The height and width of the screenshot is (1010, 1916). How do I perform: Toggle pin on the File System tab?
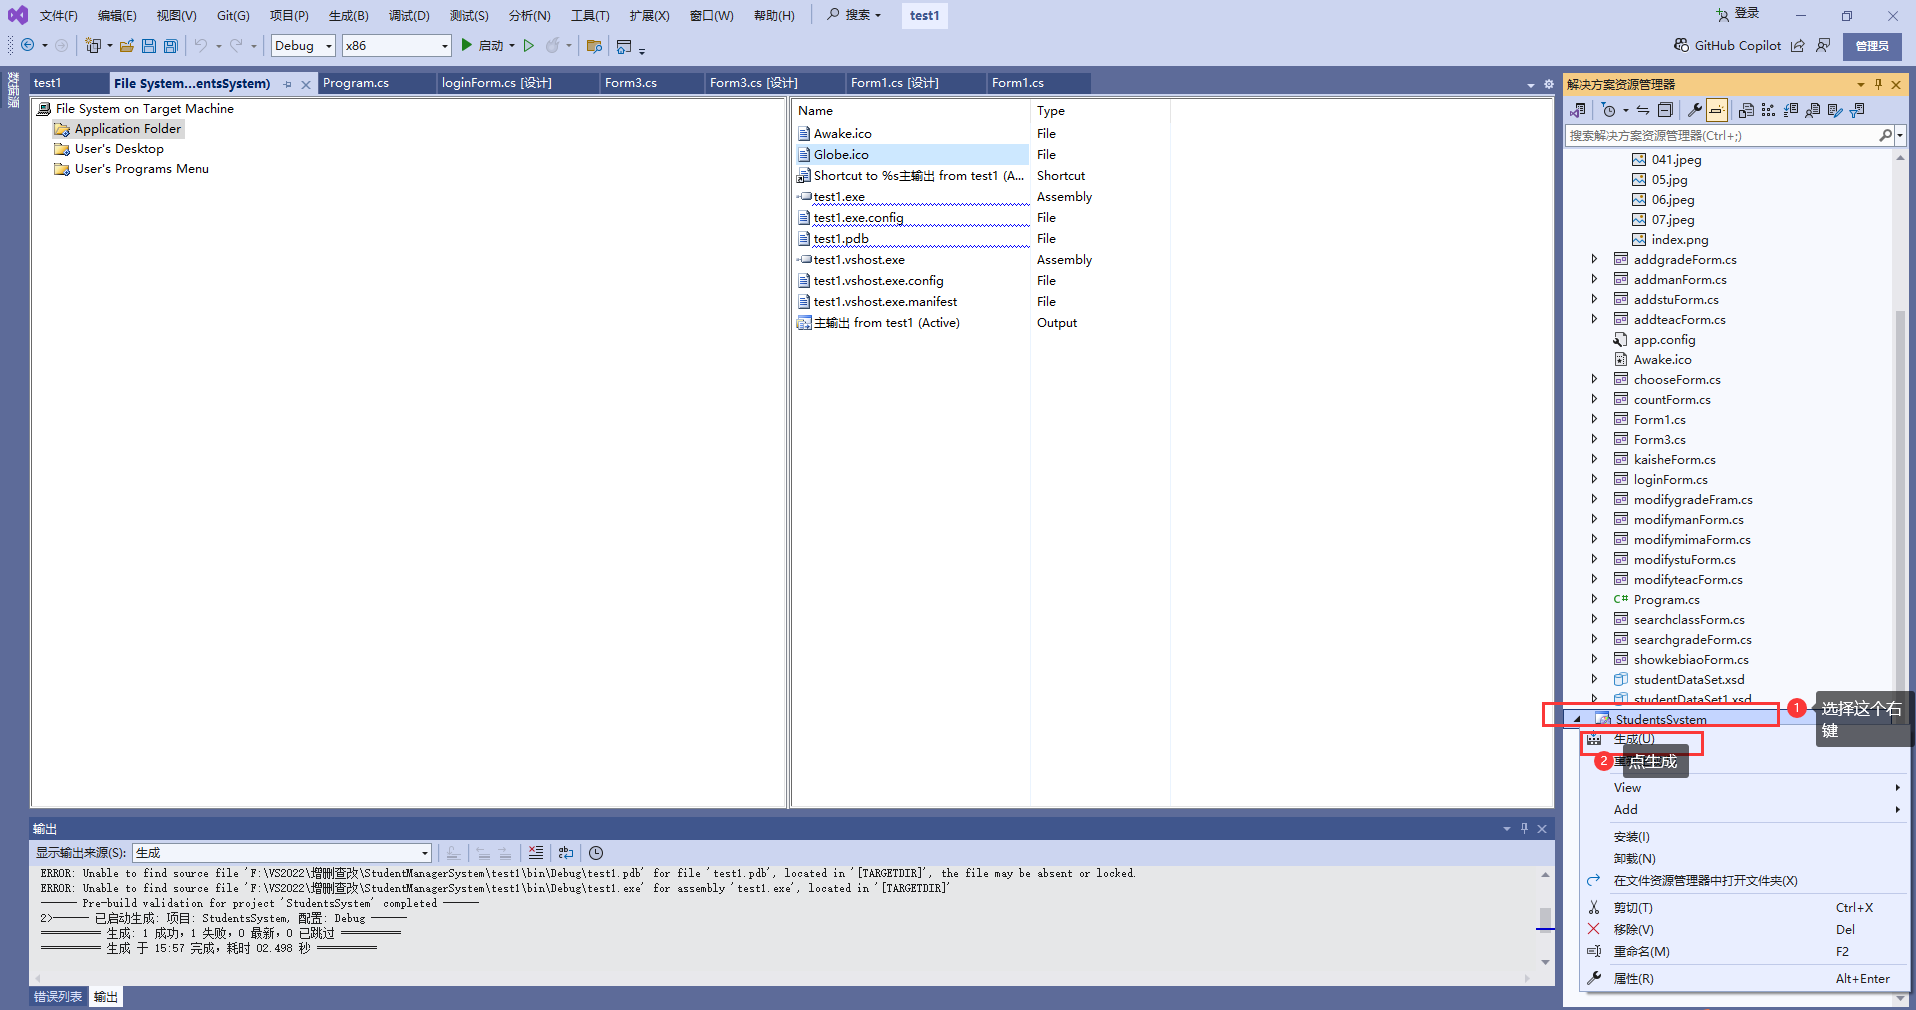pos(288,84)
